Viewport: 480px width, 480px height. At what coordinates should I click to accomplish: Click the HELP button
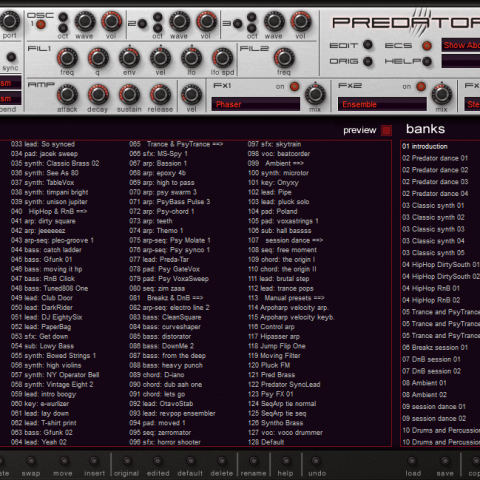pyautogui.click(x=427, y=61)
